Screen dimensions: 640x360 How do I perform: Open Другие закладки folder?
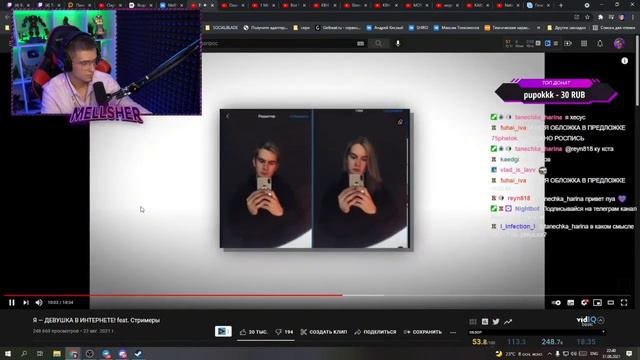(567, 28)
